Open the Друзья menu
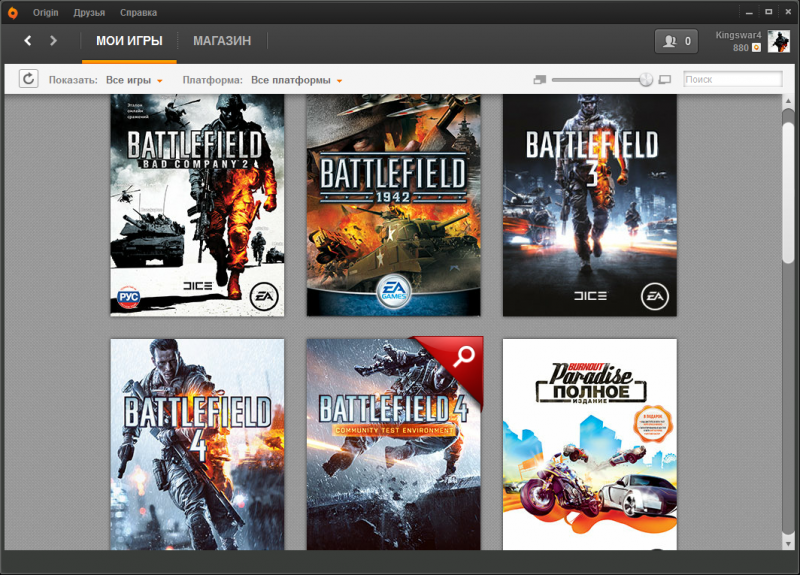Image resolution: width=800 pixels, height=575 pixels. 89,12
